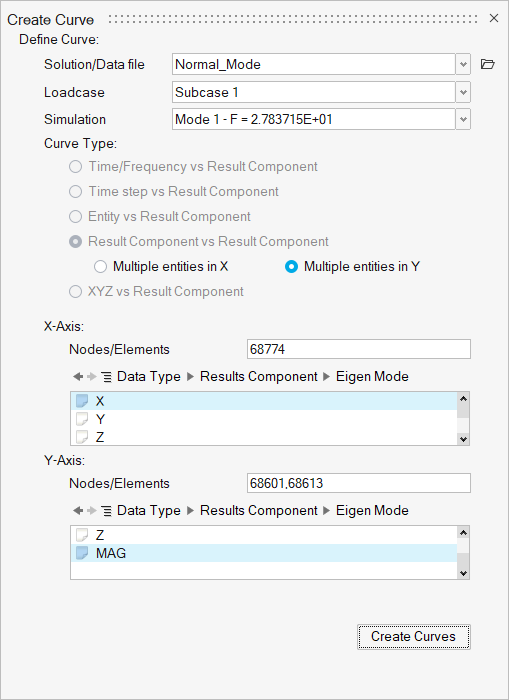Expand the Simulation Mode 1 dropdown

(x=463, y=120)
